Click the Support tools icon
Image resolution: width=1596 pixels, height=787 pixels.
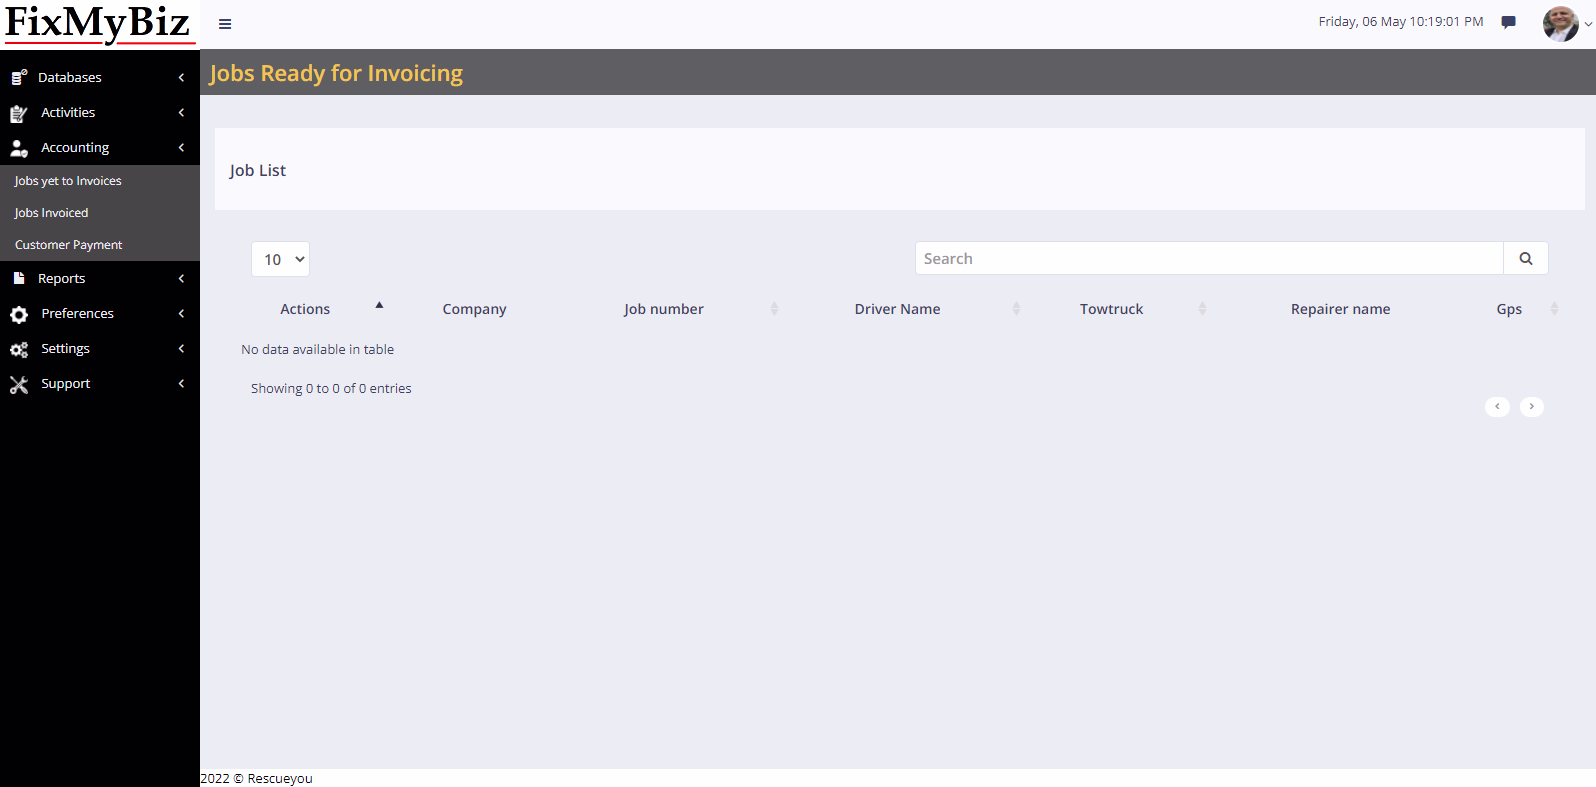(x=19, y=384)
